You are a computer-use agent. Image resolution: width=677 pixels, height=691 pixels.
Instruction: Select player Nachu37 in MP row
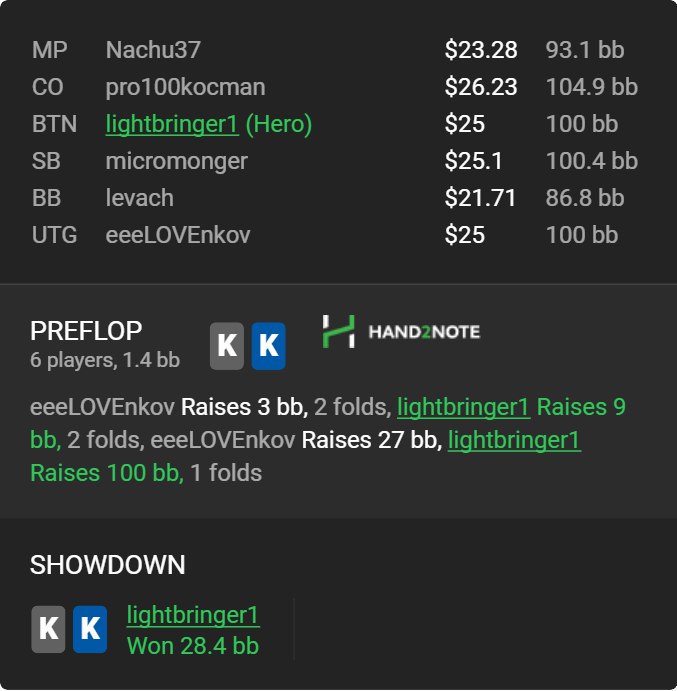coord(153,49)
